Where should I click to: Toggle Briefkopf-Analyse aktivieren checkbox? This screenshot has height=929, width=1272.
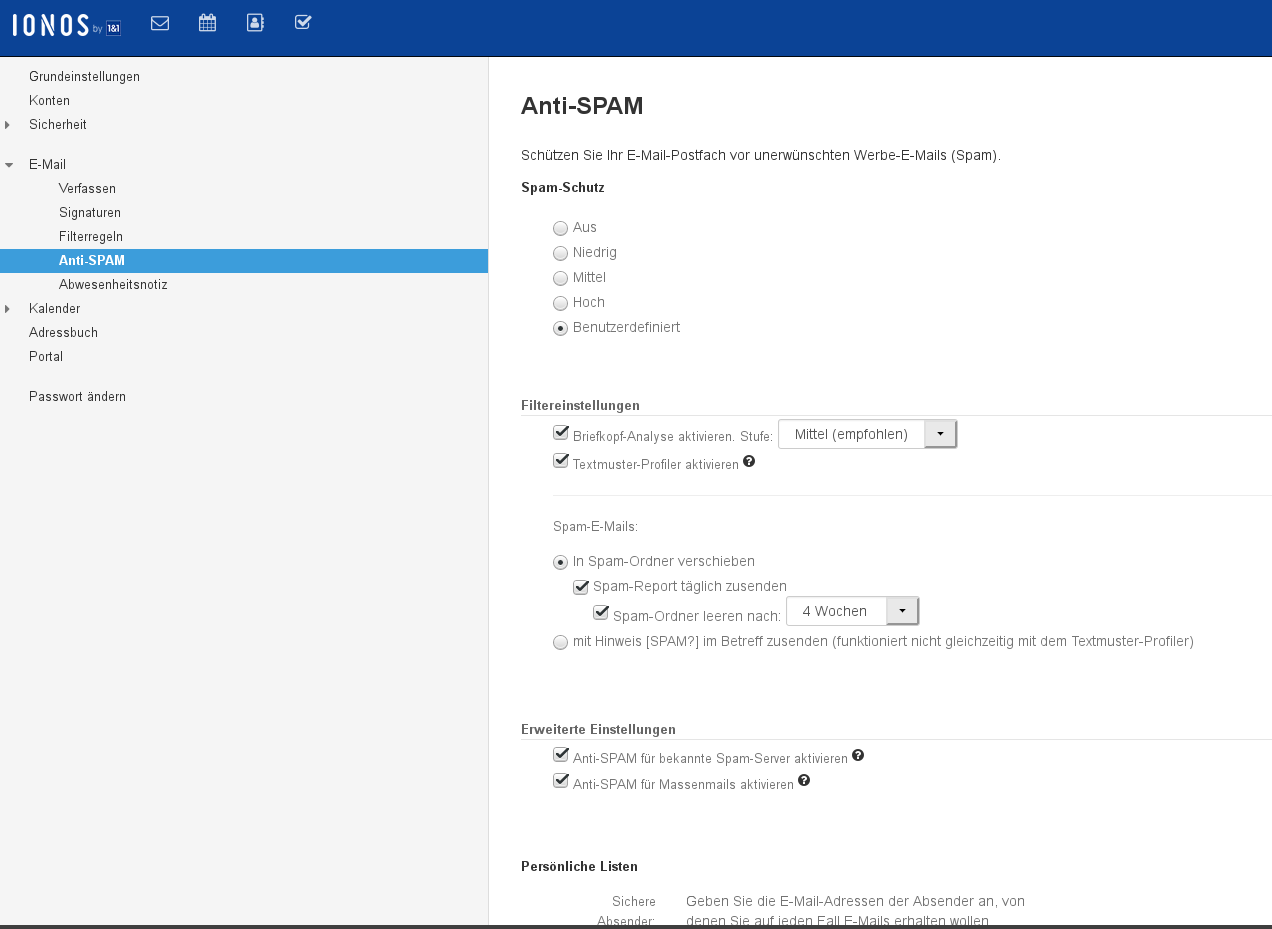point(561,433)
